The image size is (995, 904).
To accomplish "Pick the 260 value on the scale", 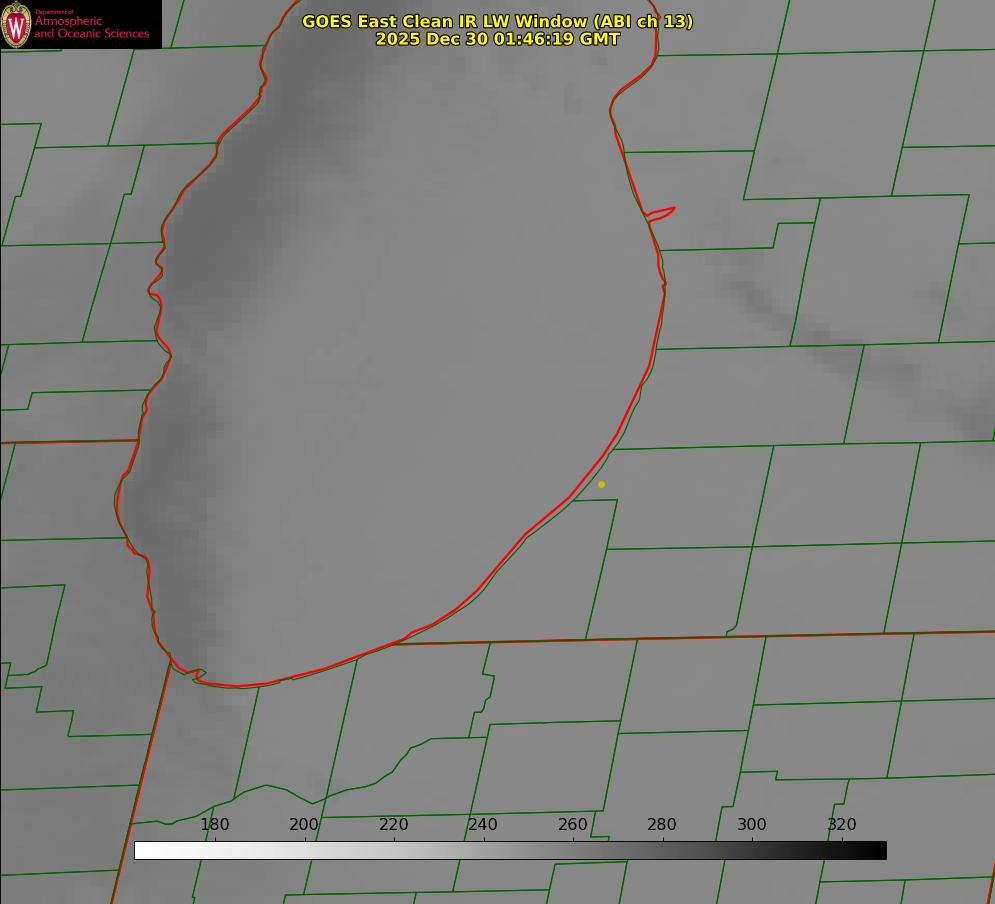I will pos(573,825).
